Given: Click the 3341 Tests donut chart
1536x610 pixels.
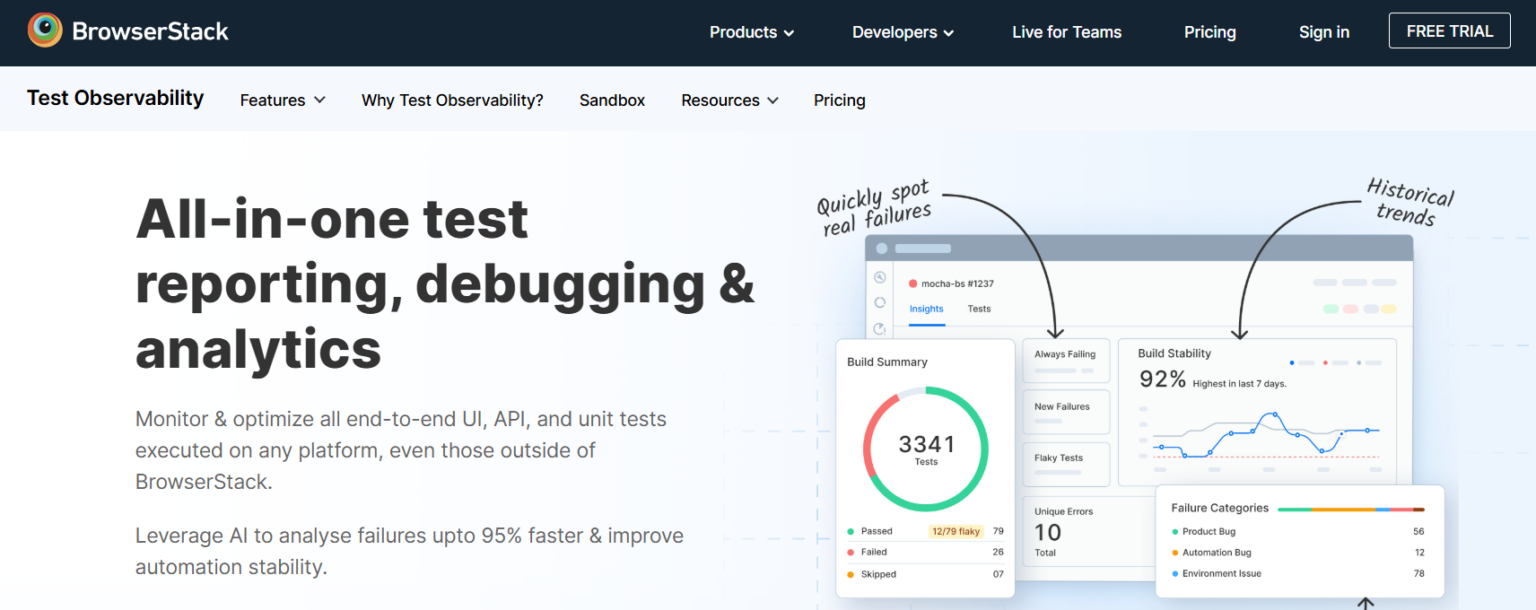Looking at the screenshot, I should (x=926, y=449).
